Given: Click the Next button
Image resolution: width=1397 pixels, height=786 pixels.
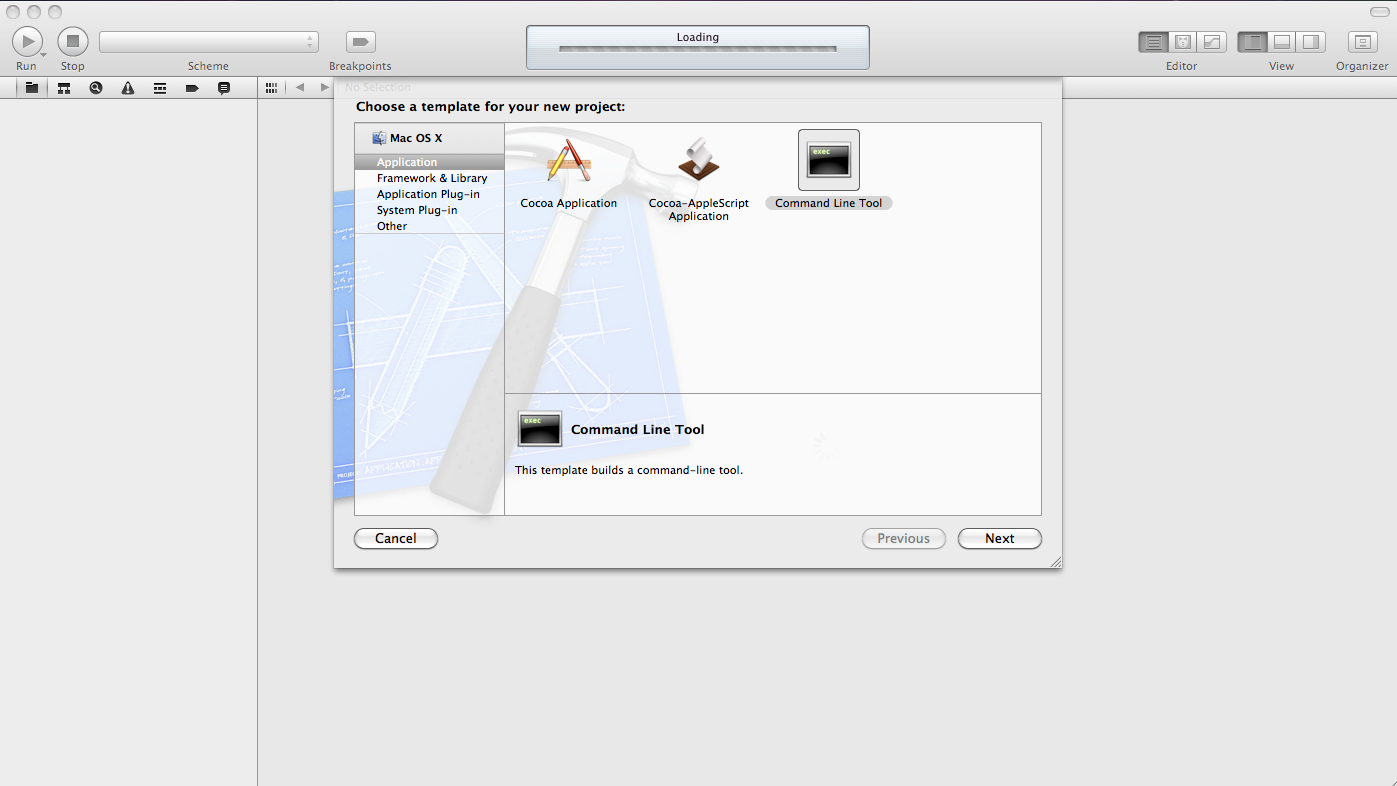Looking at the screenshot, I should (1000, 538).
